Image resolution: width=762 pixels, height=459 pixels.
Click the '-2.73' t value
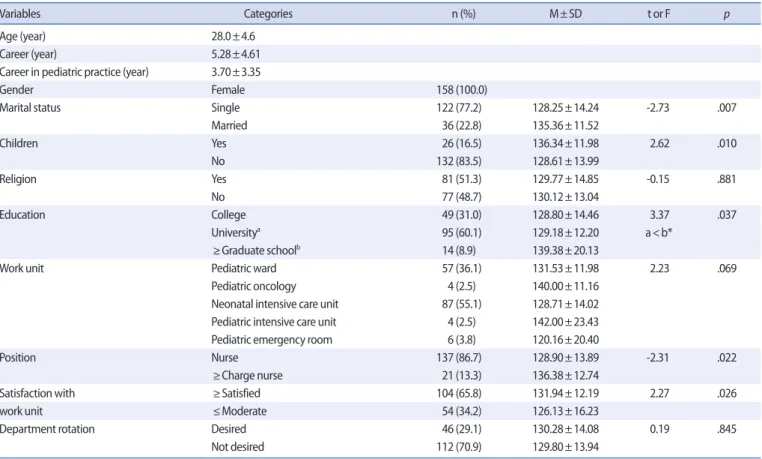pyautogui.click(x=658, y=108)
